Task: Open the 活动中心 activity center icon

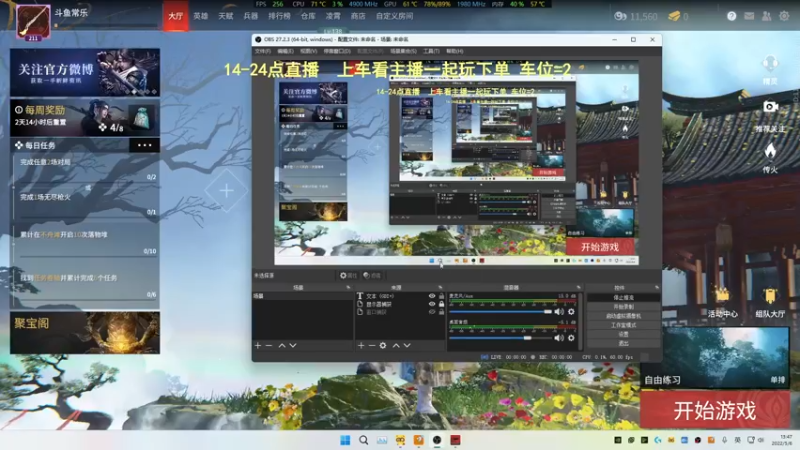Action: coord(722,296)
